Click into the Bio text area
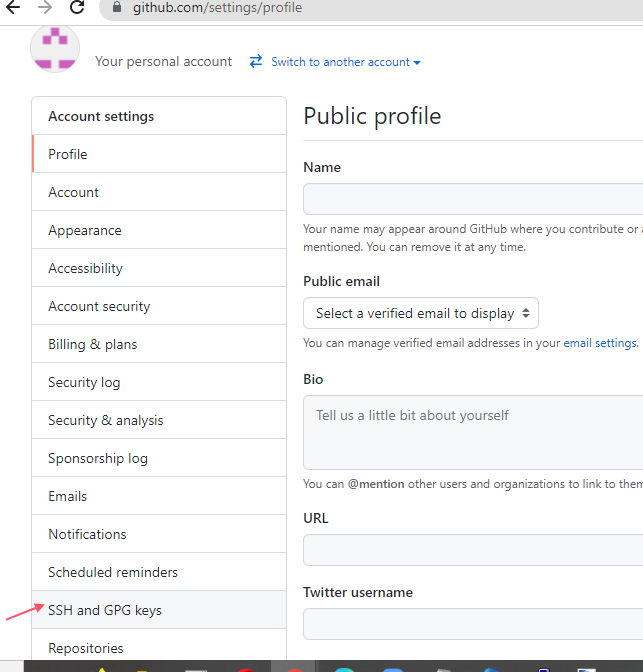This screenshot has height=672, width=643. click(473, 432)
